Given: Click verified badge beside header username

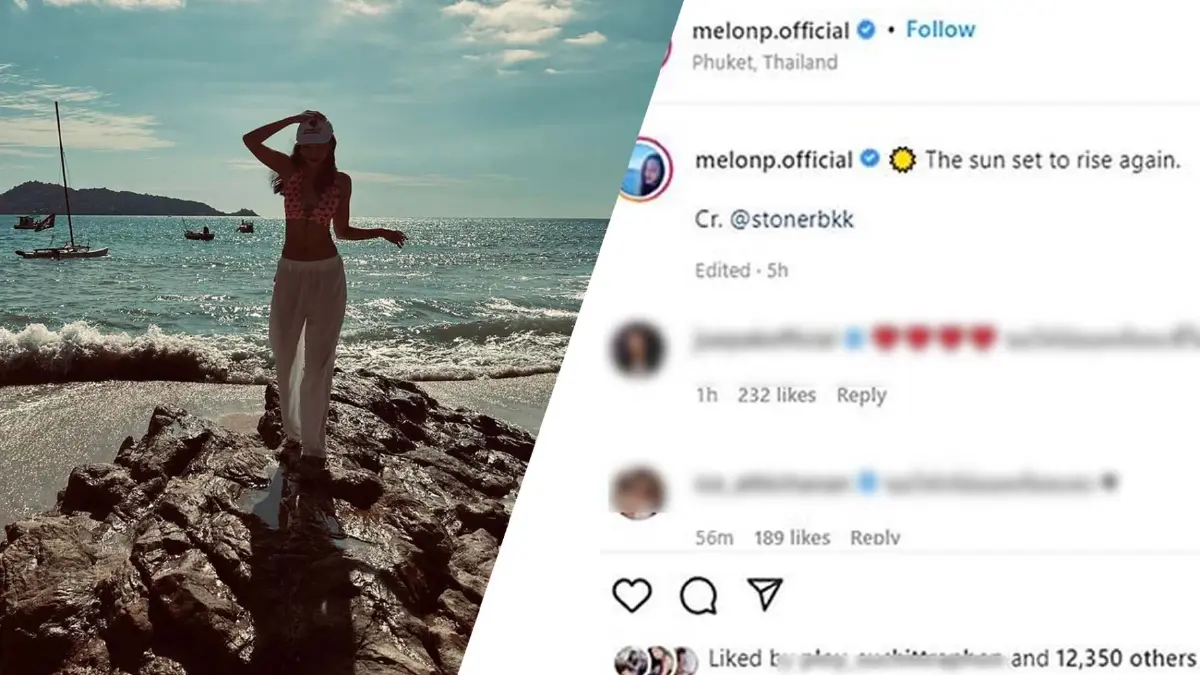Looking at the screenshot, I should point(866,30).
